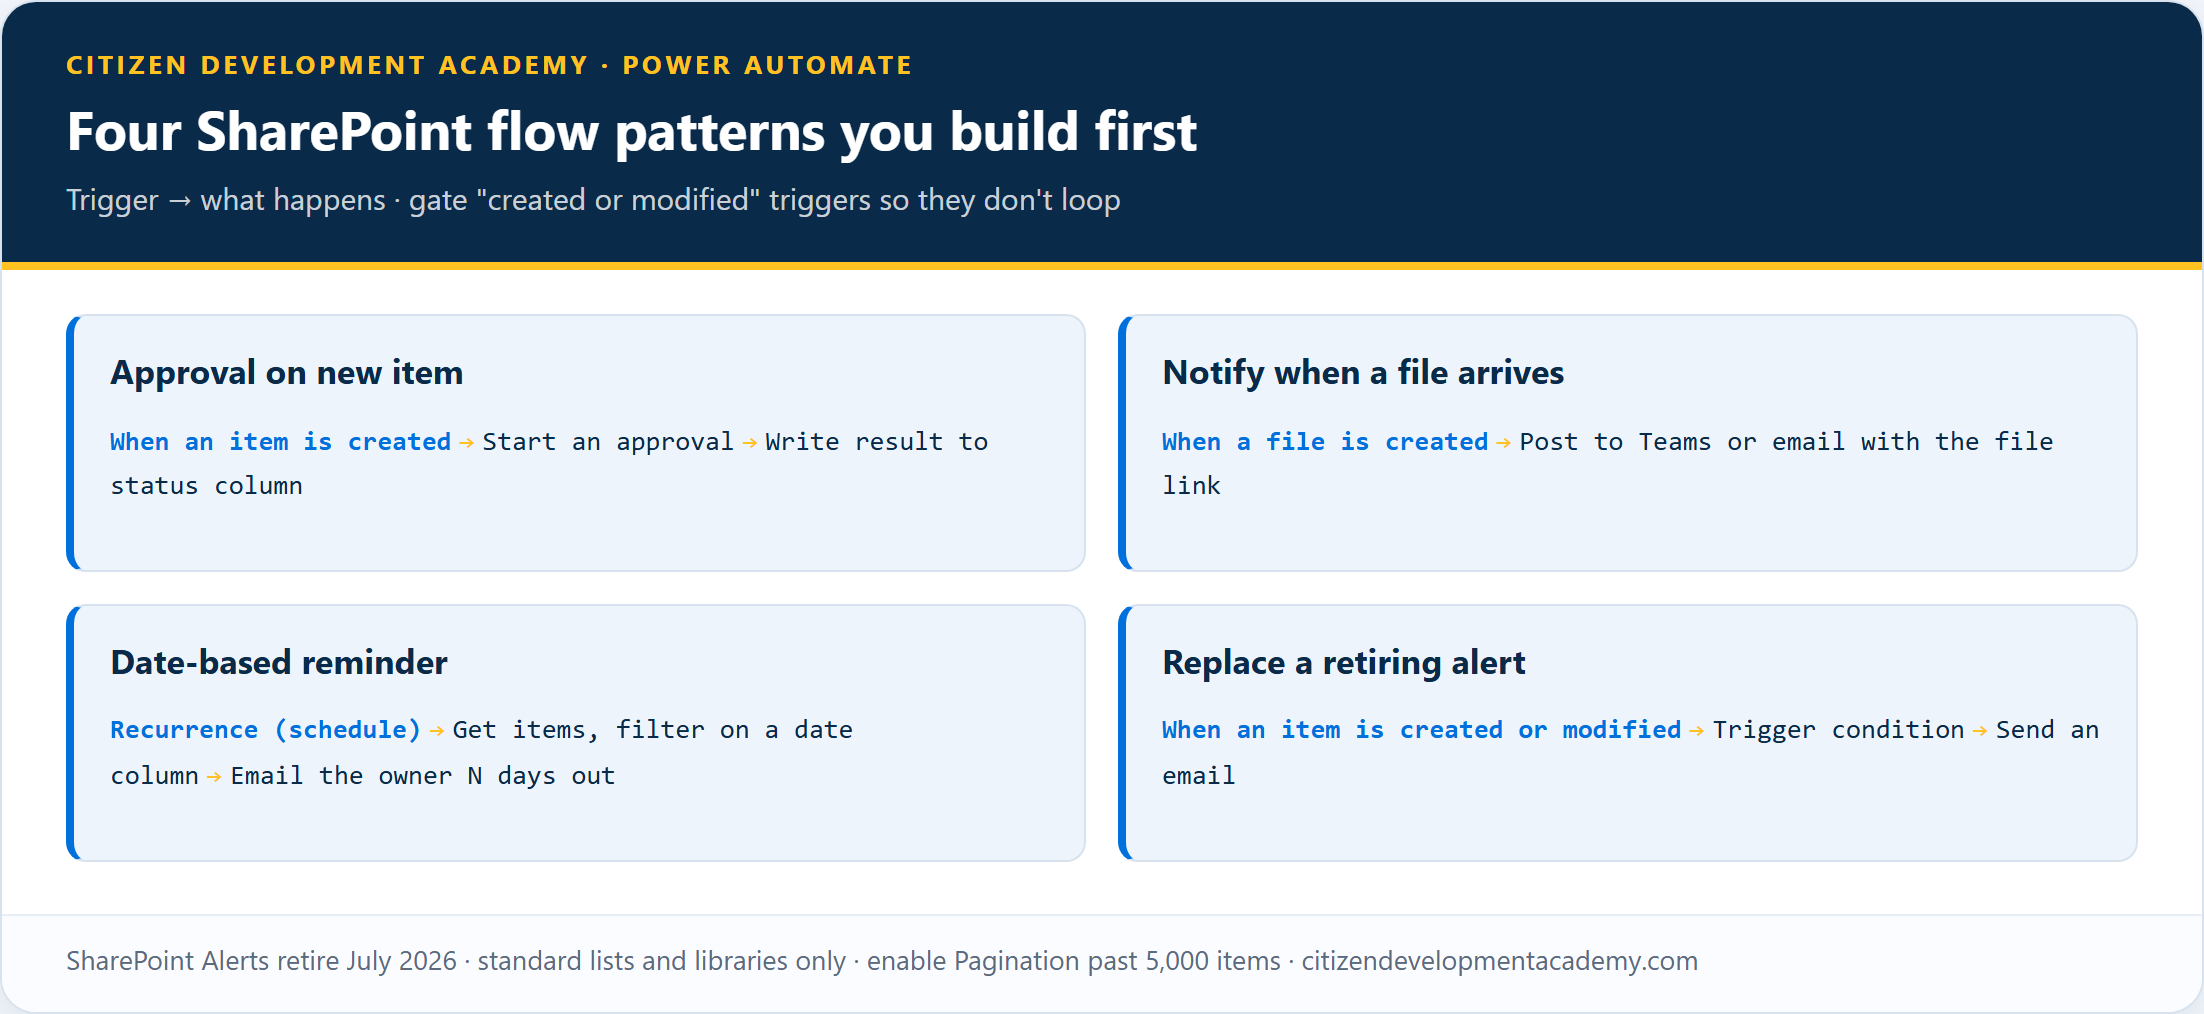This screenshot has height=1014, width=2204.
Task: Click the 'Notify when a file arrives' heading
Action: 1363,373
